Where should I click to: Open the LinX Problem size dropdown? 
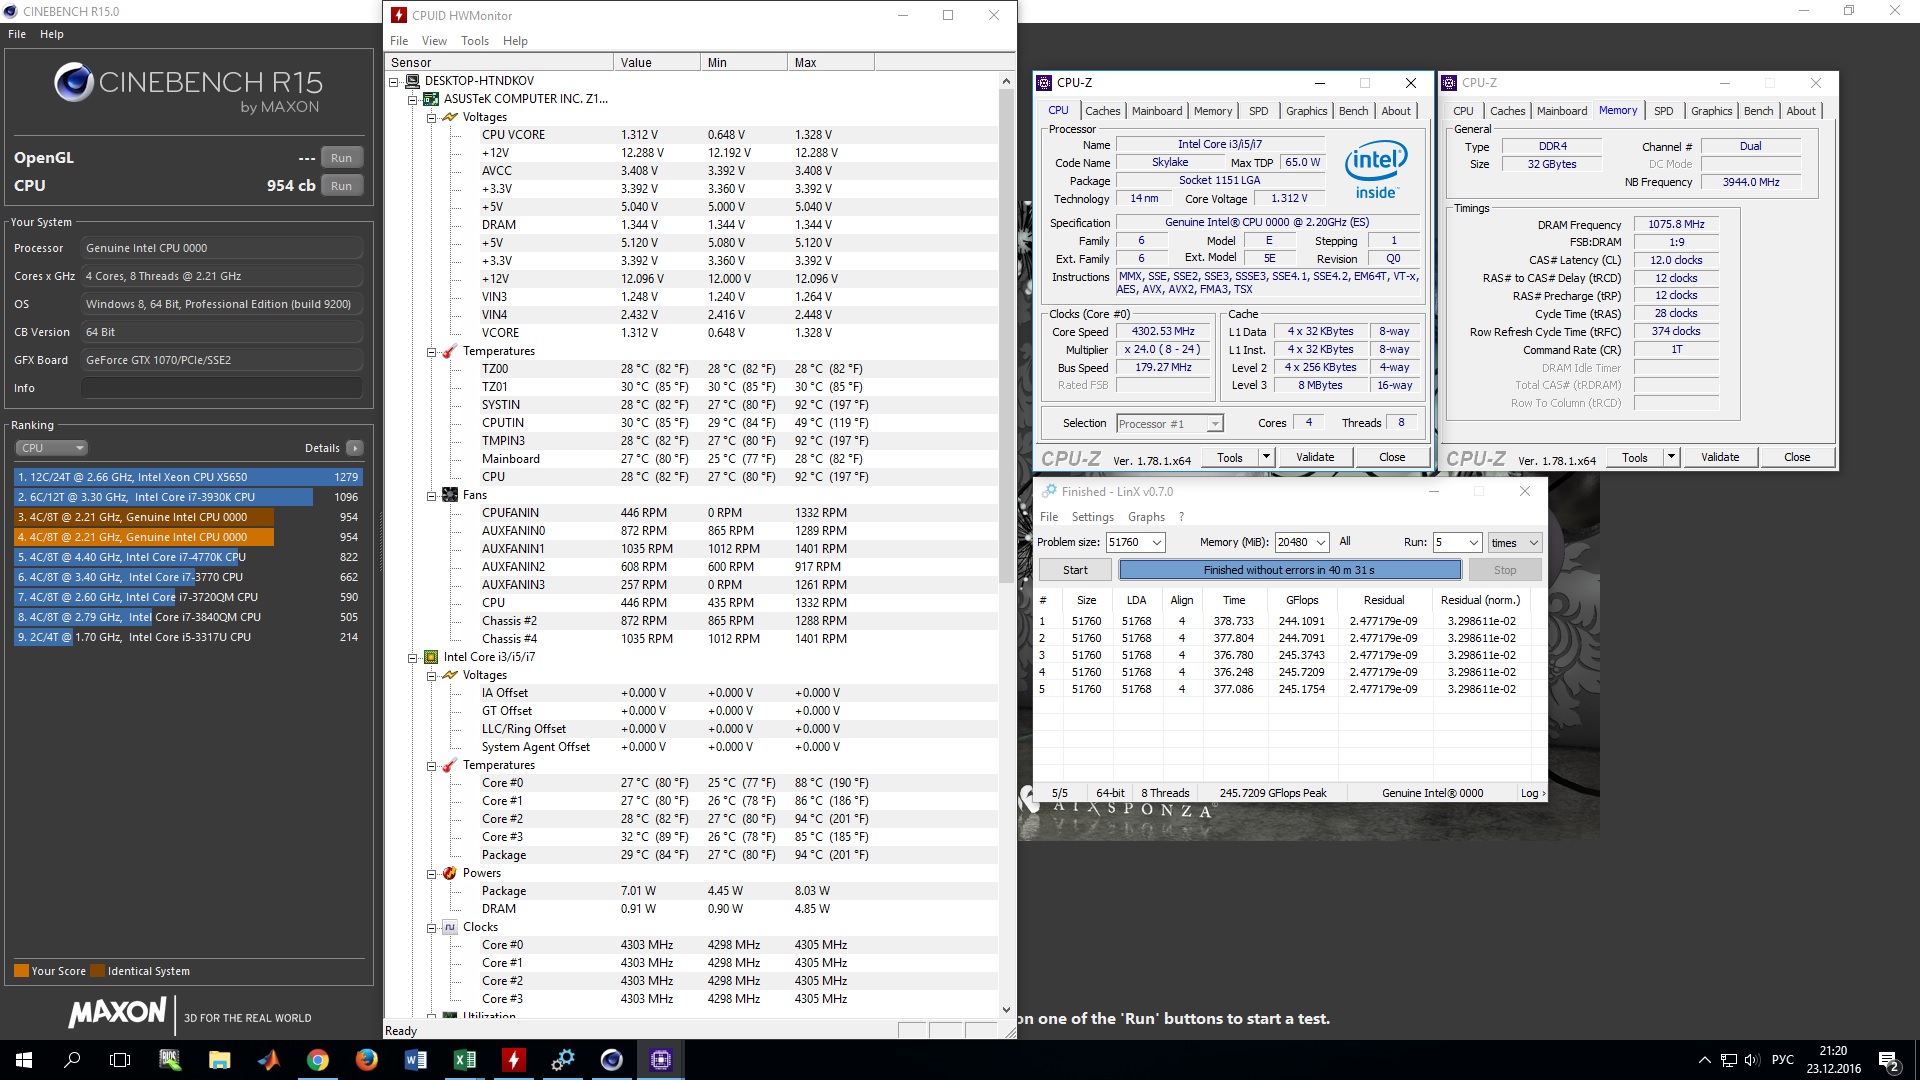[x=1157, y=542]
